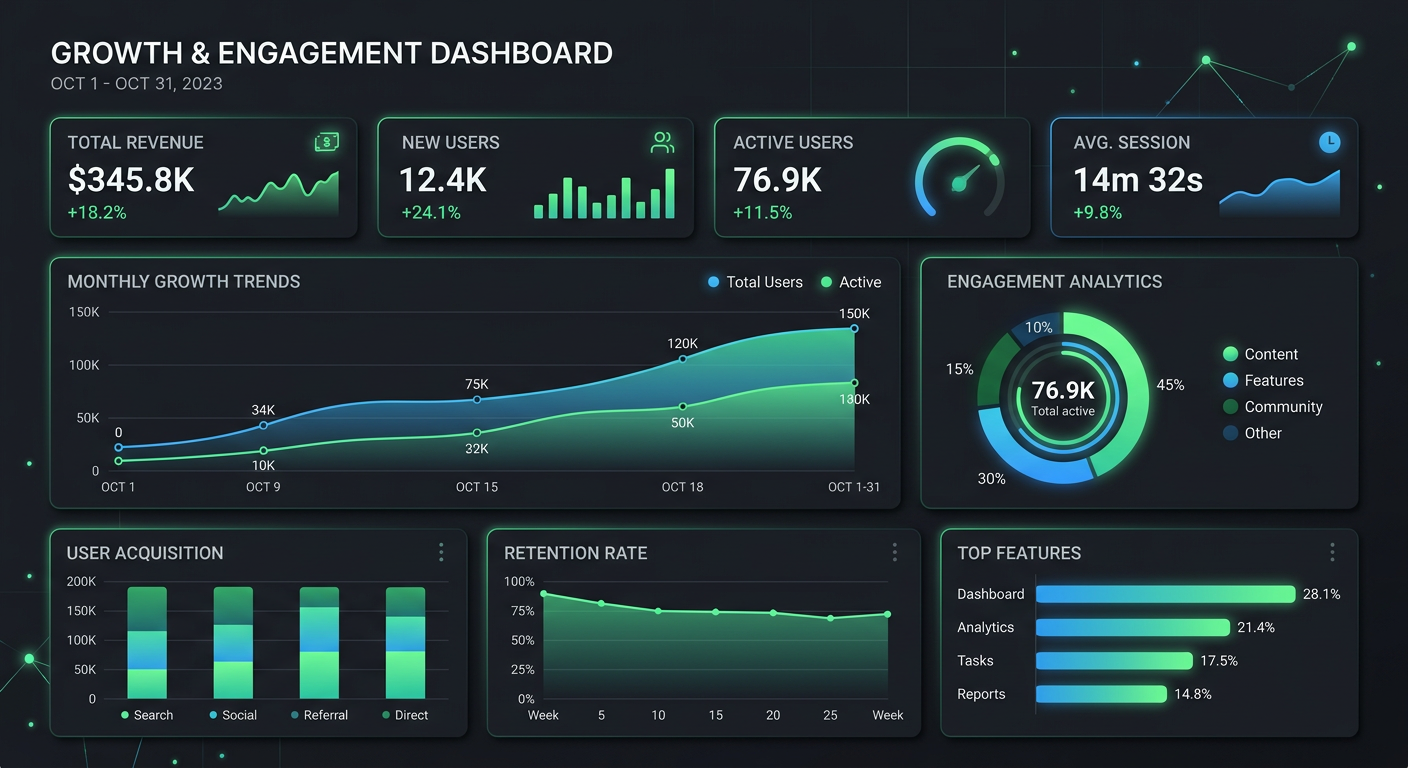1408x768 pixels.
Task: Open the Top Features three-dot menu
Action: 1332,552
